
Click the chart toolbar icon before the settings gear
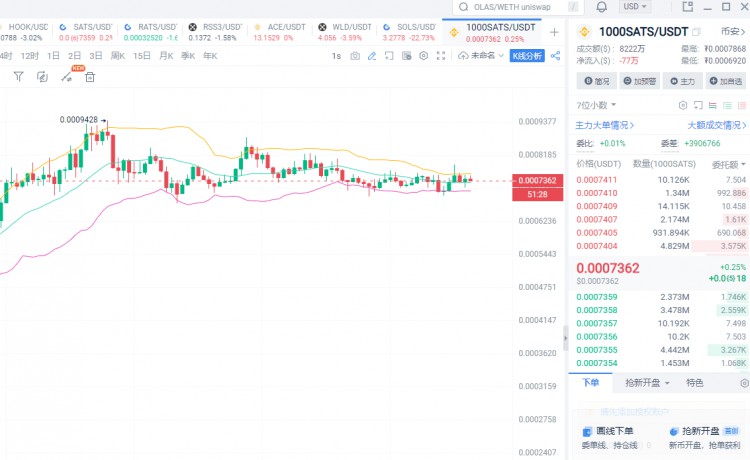point(407,56)
